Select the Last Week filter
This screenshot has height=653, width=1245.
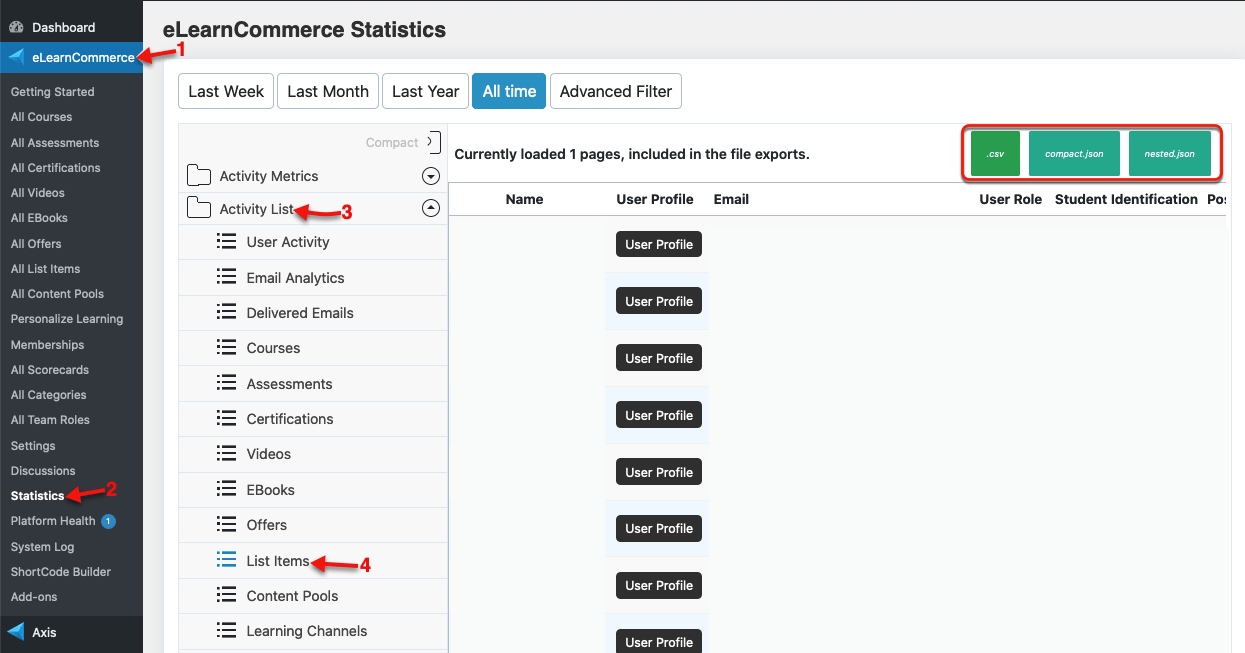[226, 91]
